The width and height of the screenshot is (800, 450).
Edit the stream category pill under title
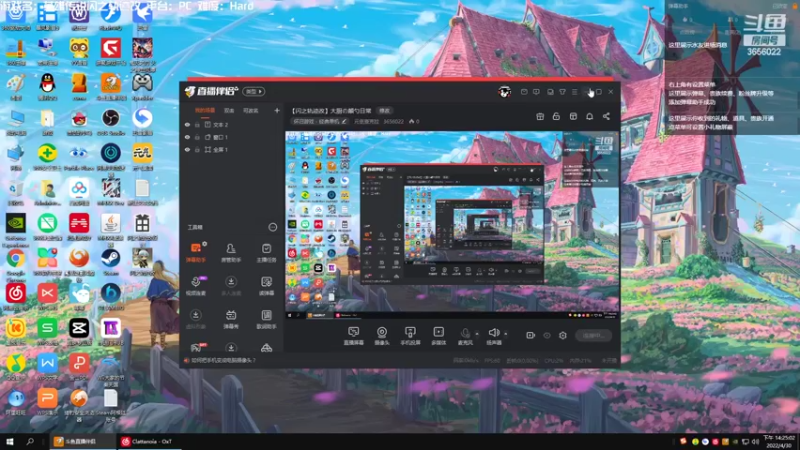click(320, 121)
